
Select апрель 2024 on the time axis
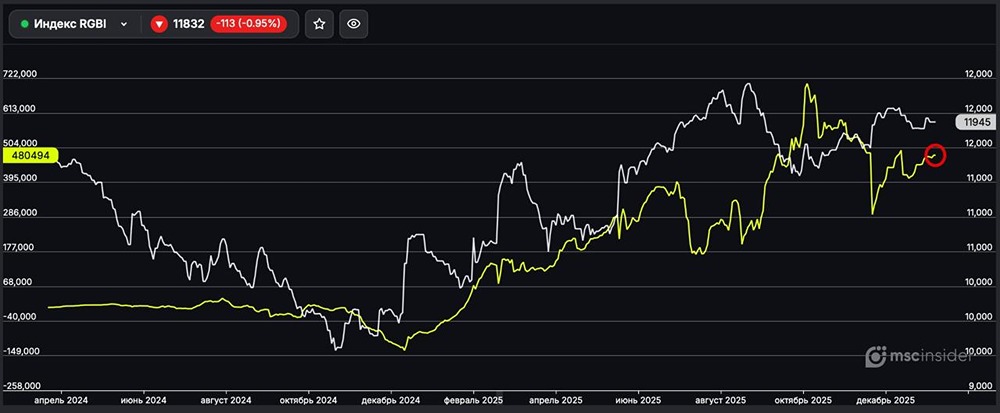point(61,398)
